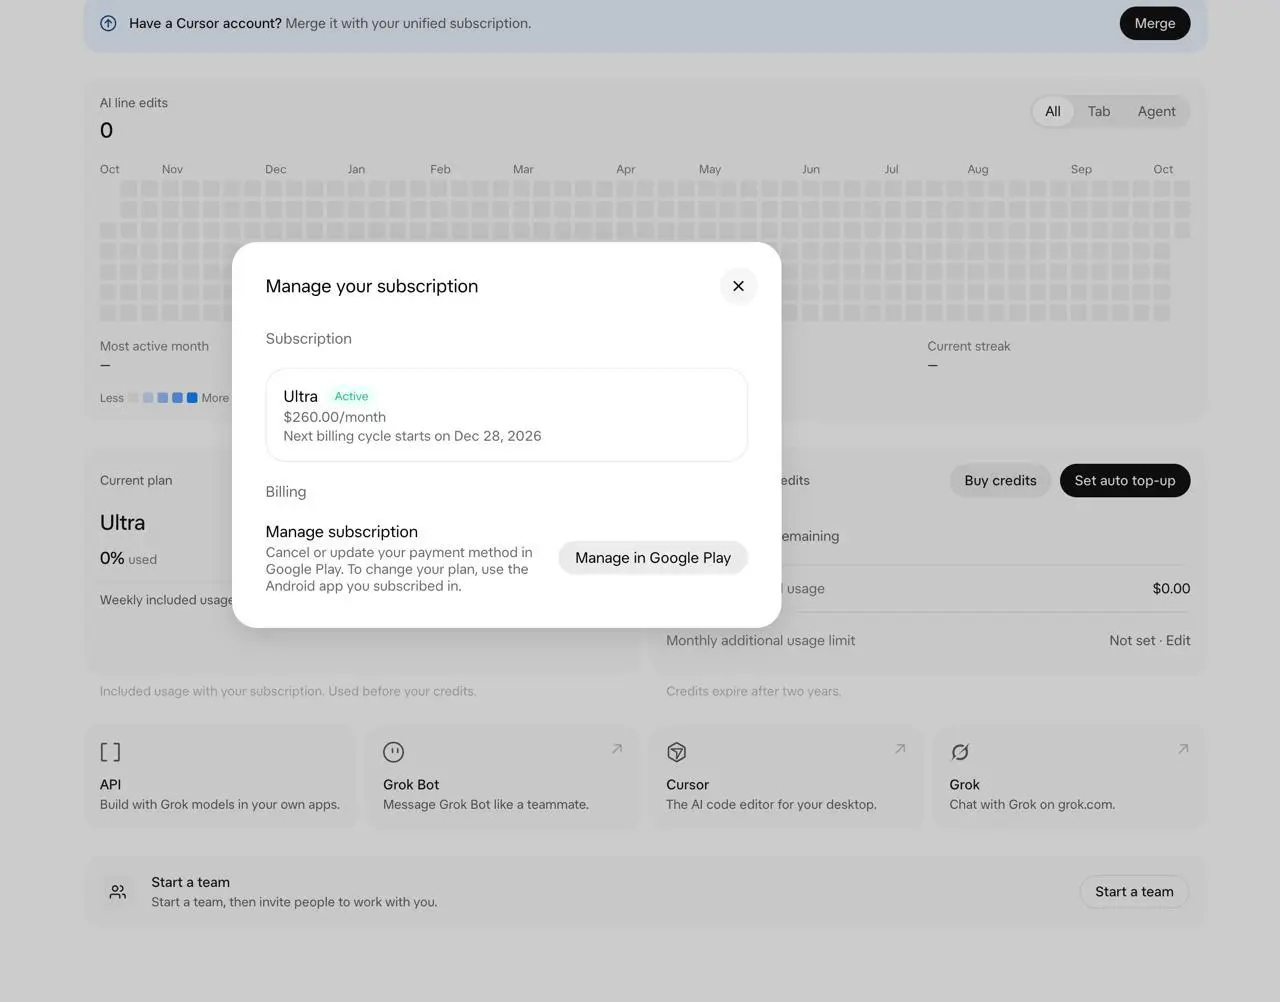Click the Grok Bot face icon
The height and width of the screenshot is (1002, 1280).
tap(394, 752)
